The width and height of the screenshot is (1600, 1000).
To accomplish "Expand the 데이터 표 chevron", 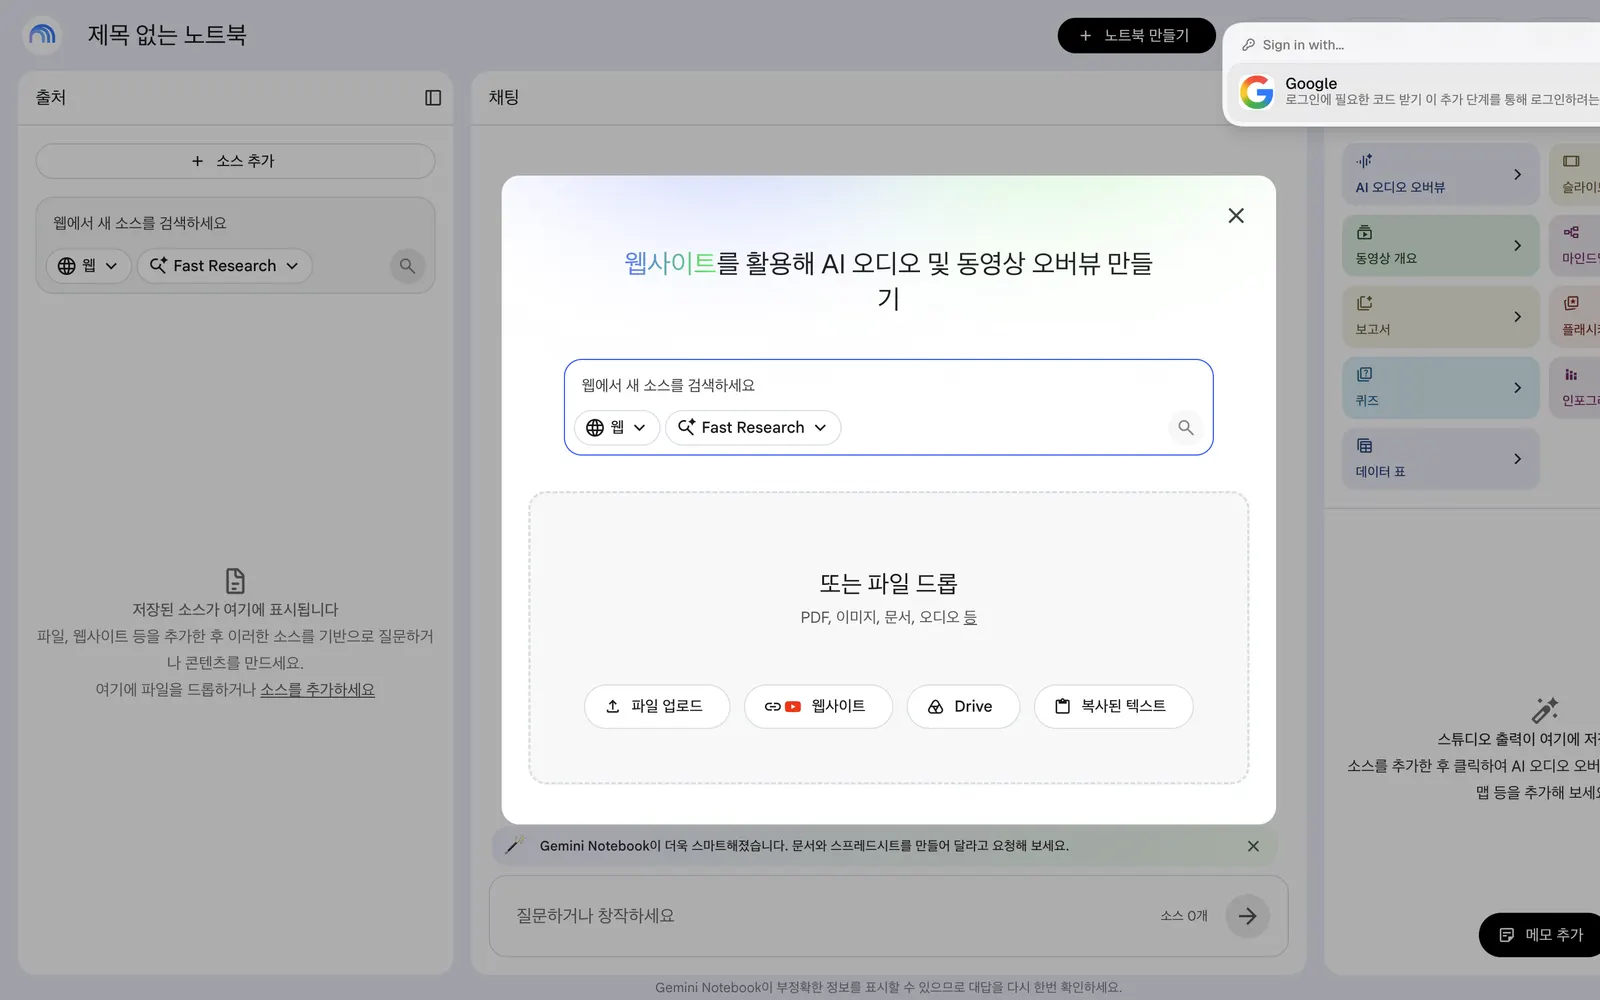I will click(x=1517, y=459).
